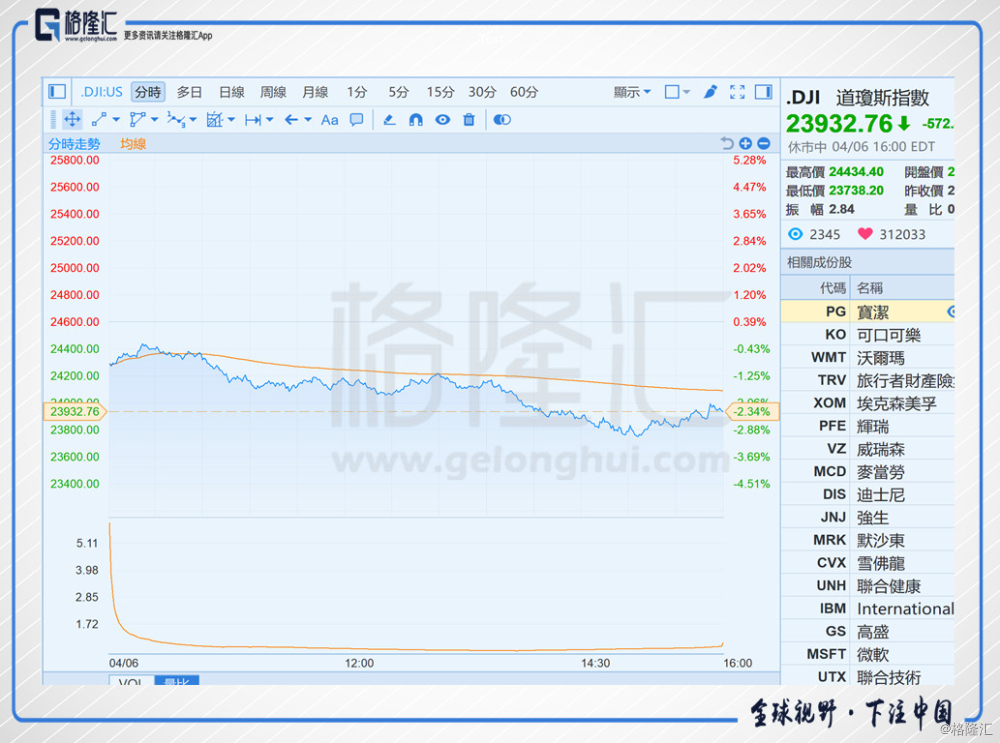This screenshot has height=743, width=1000.
Task: Select the range measure tool
Action: [x=253, y=119]
